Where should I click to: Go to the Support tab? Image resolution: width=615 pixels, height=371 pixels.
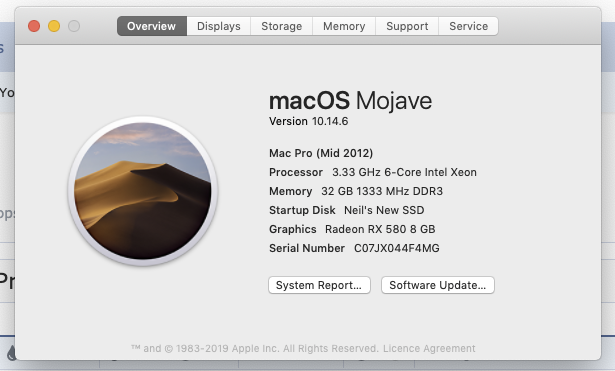click(x=407, y=26)
